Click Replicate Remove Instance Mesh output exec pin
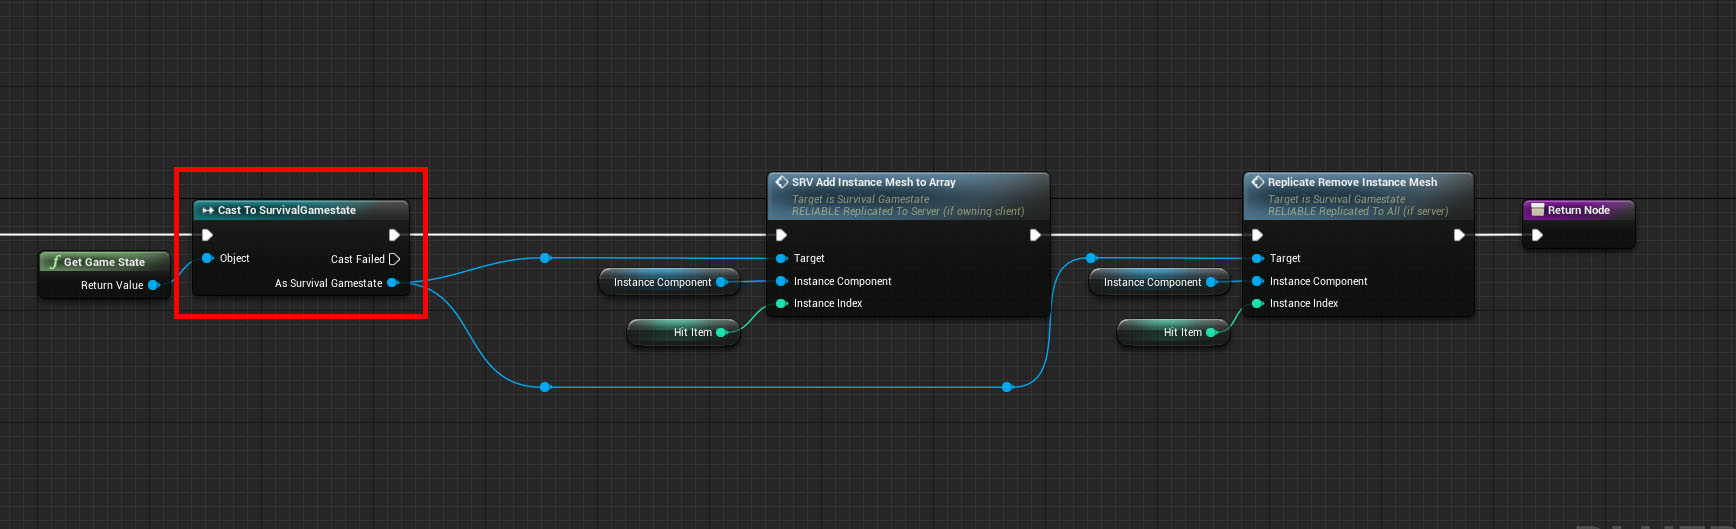The width and height of the screenshot is (1736, 529). click(1459, 235)
